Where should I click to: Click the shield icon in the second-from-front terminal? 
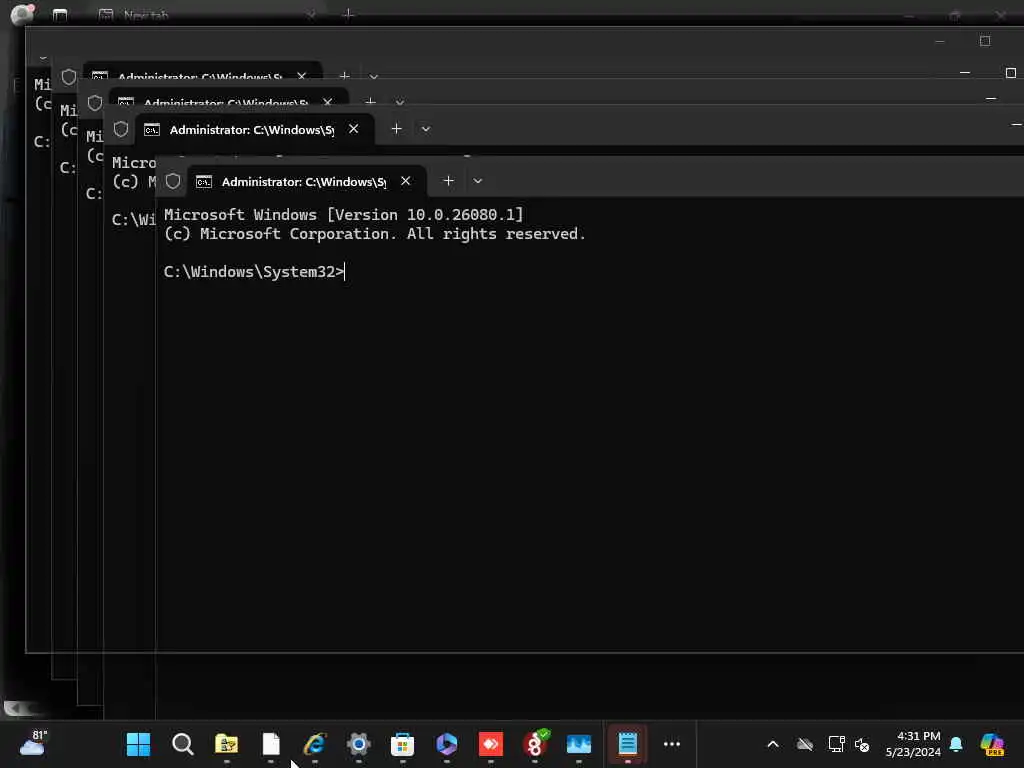pos(121,129)
